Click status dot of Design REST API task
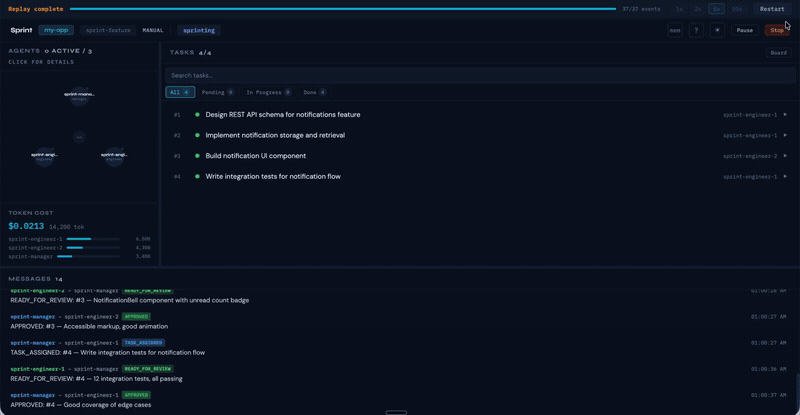The width and height of the screenshot is (800, 415). pyautogui.click(x=197, y=115)
